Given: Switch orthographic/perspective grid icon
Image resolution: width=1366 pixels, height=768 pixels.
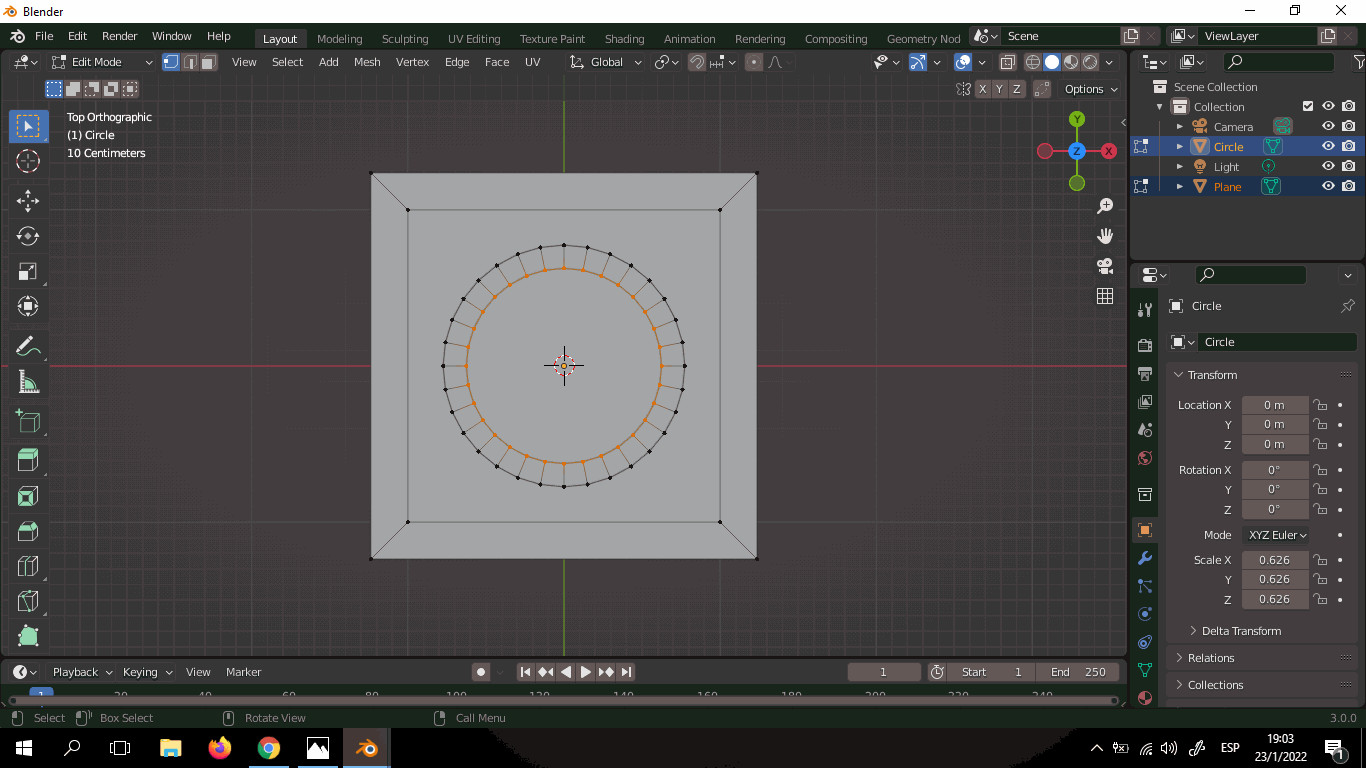Looking at the screenshot, I should point(1105,296).
